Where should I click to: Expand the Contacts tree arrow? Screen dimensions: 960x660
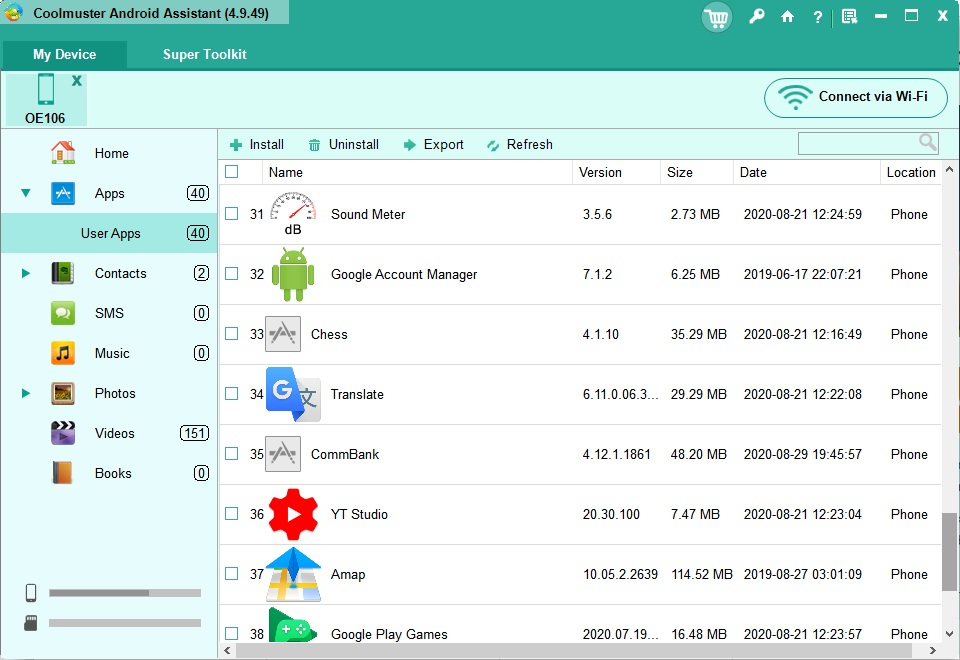(26, 273)
